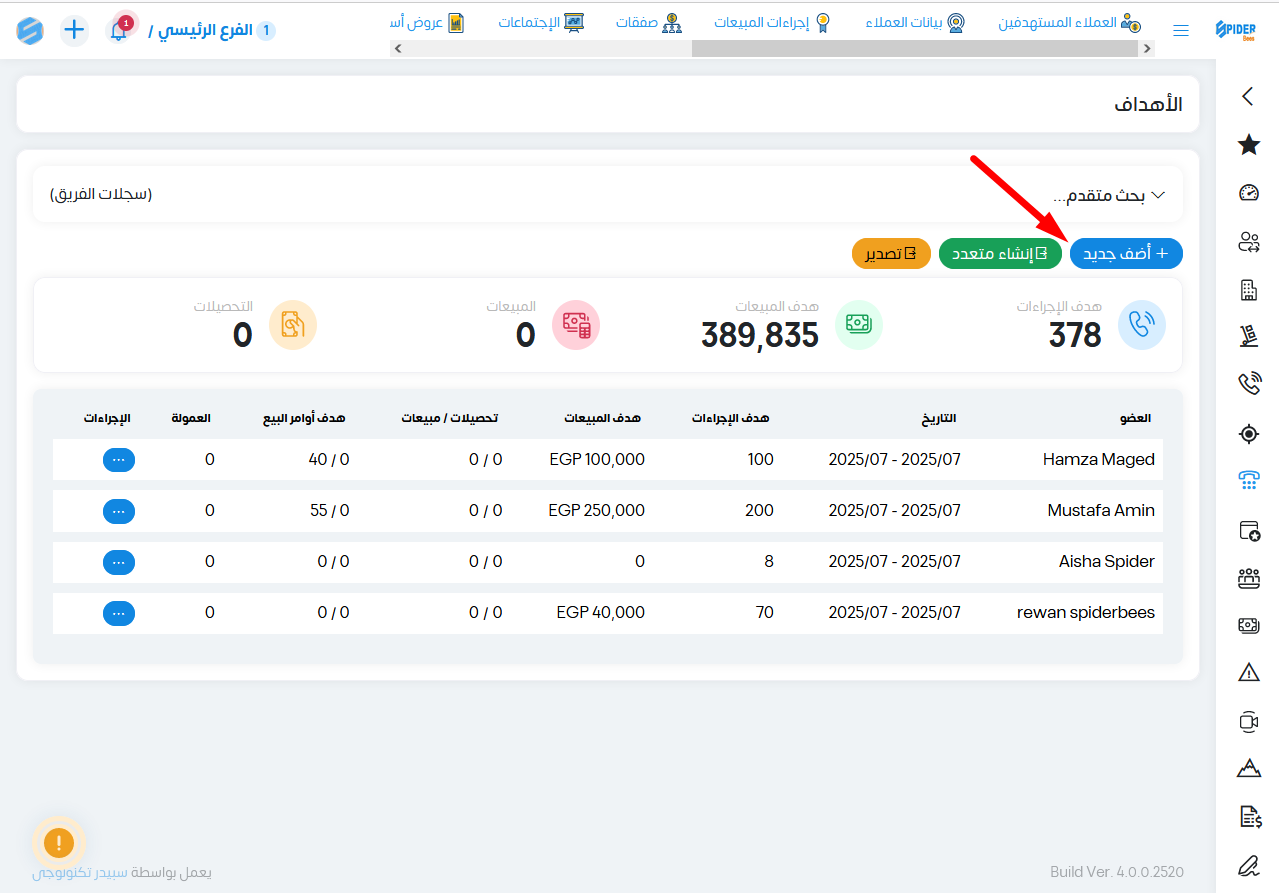Image resolution: width=1279 pixels, height=893 pixels.
Task: Click the orange exclamation help bubble
Action: 59,843
